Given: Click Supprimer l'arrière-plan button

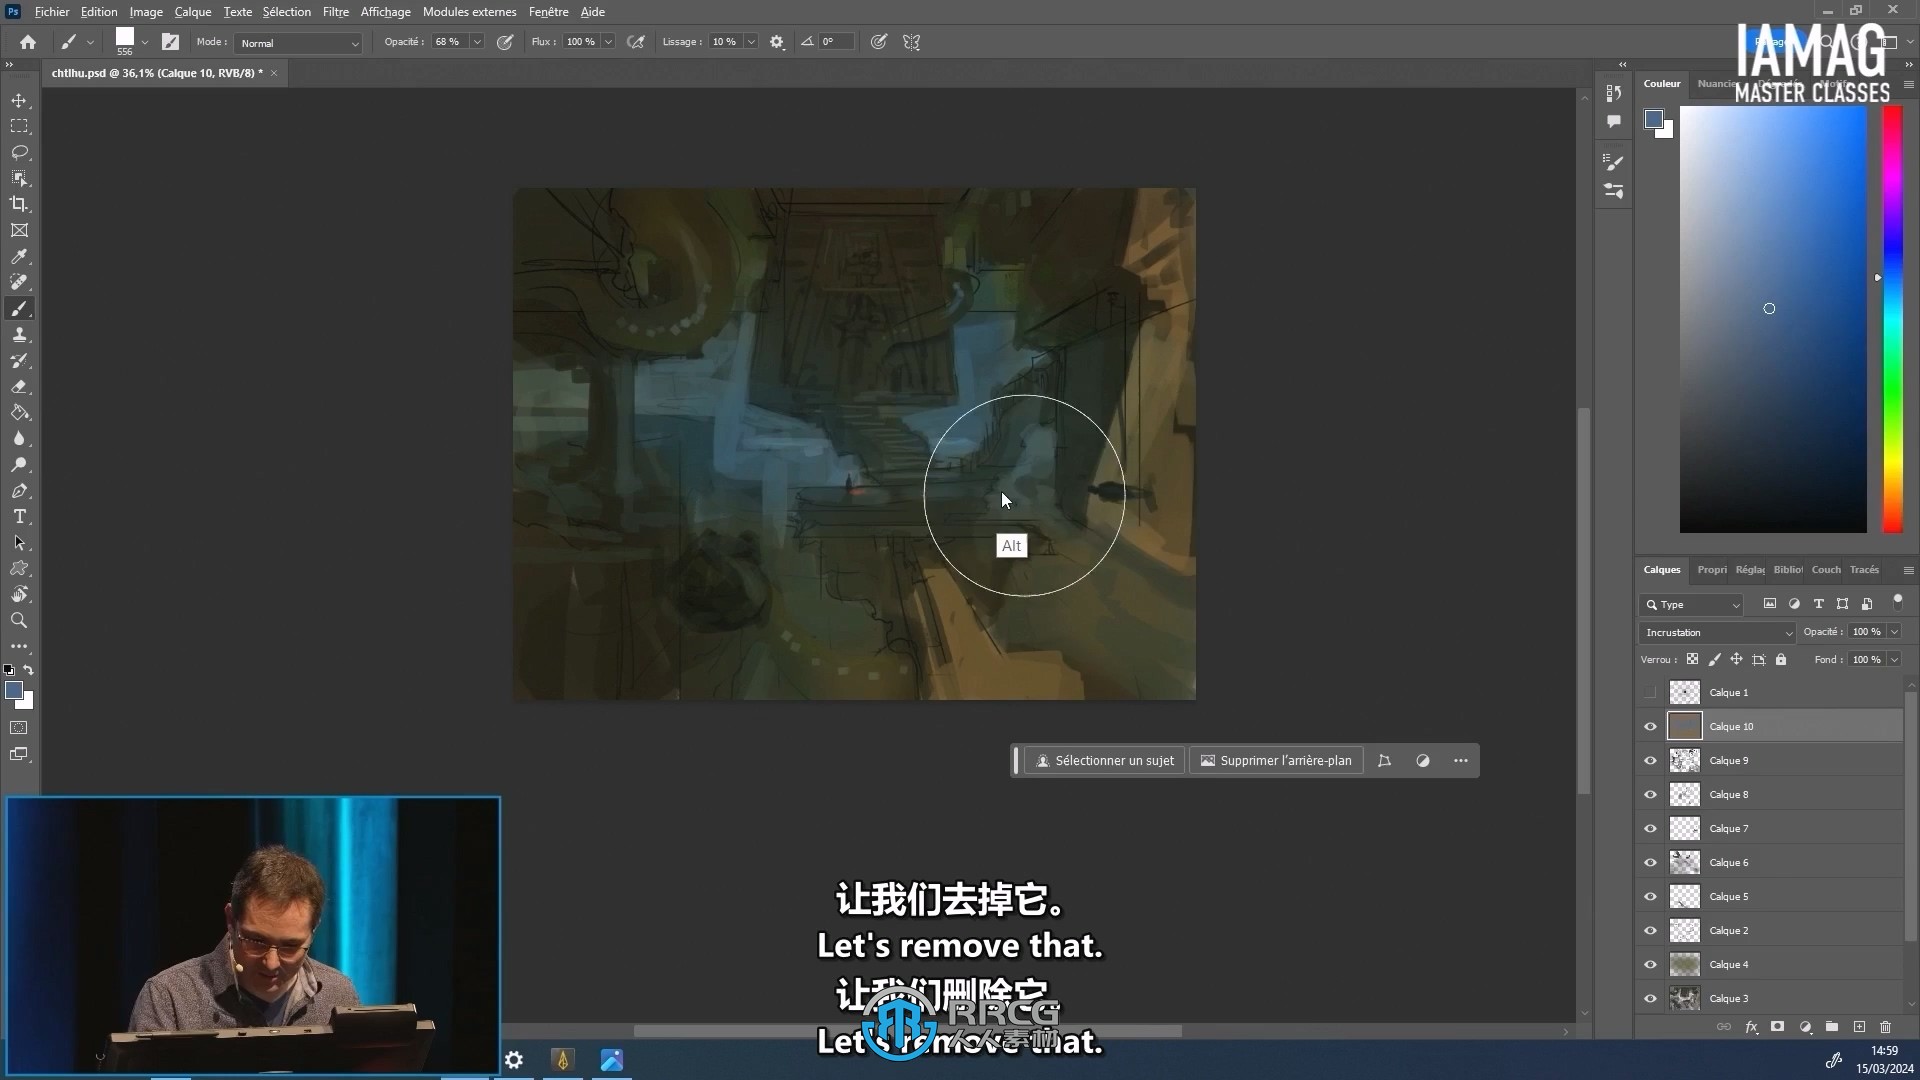Looking at the screenshot, I should 1276,761.
